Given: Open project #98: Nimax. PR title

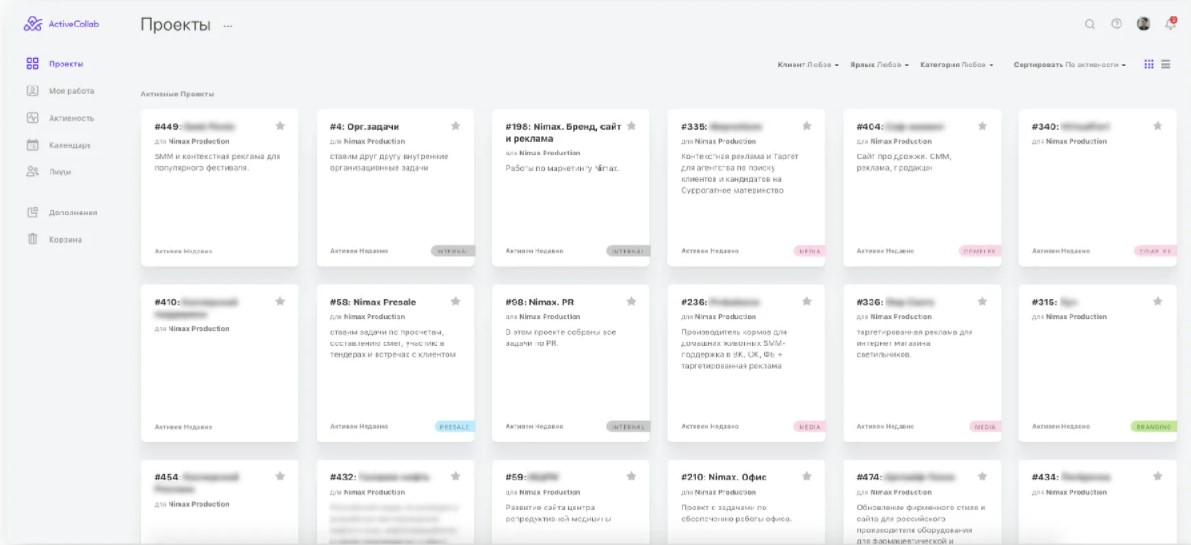Looking at the screenshot, I should [539, 302].
